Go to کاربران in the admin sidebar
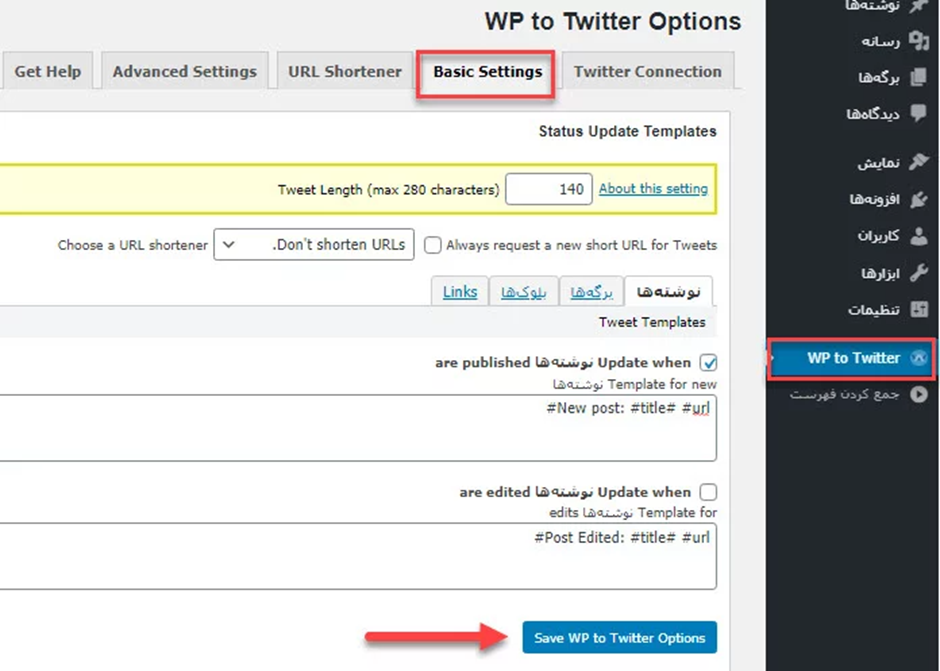Image resolution: width=940 pixels, height=671 pixels. click(x=878, y=236)
